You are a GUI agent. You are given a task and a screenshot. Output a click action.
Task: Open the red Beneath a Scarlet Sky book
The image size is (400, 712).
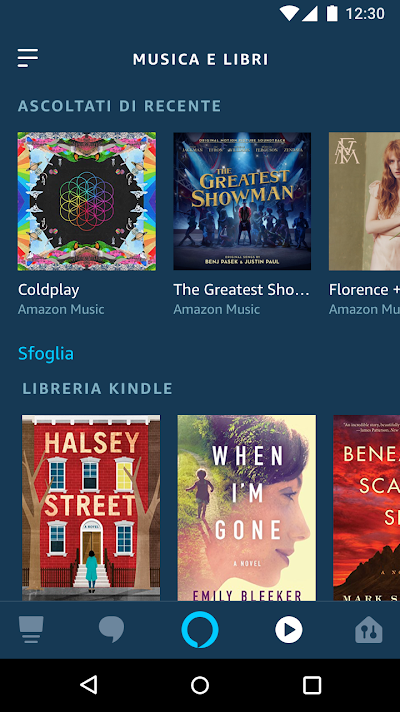pyautogui.click(x=366, y=508)
